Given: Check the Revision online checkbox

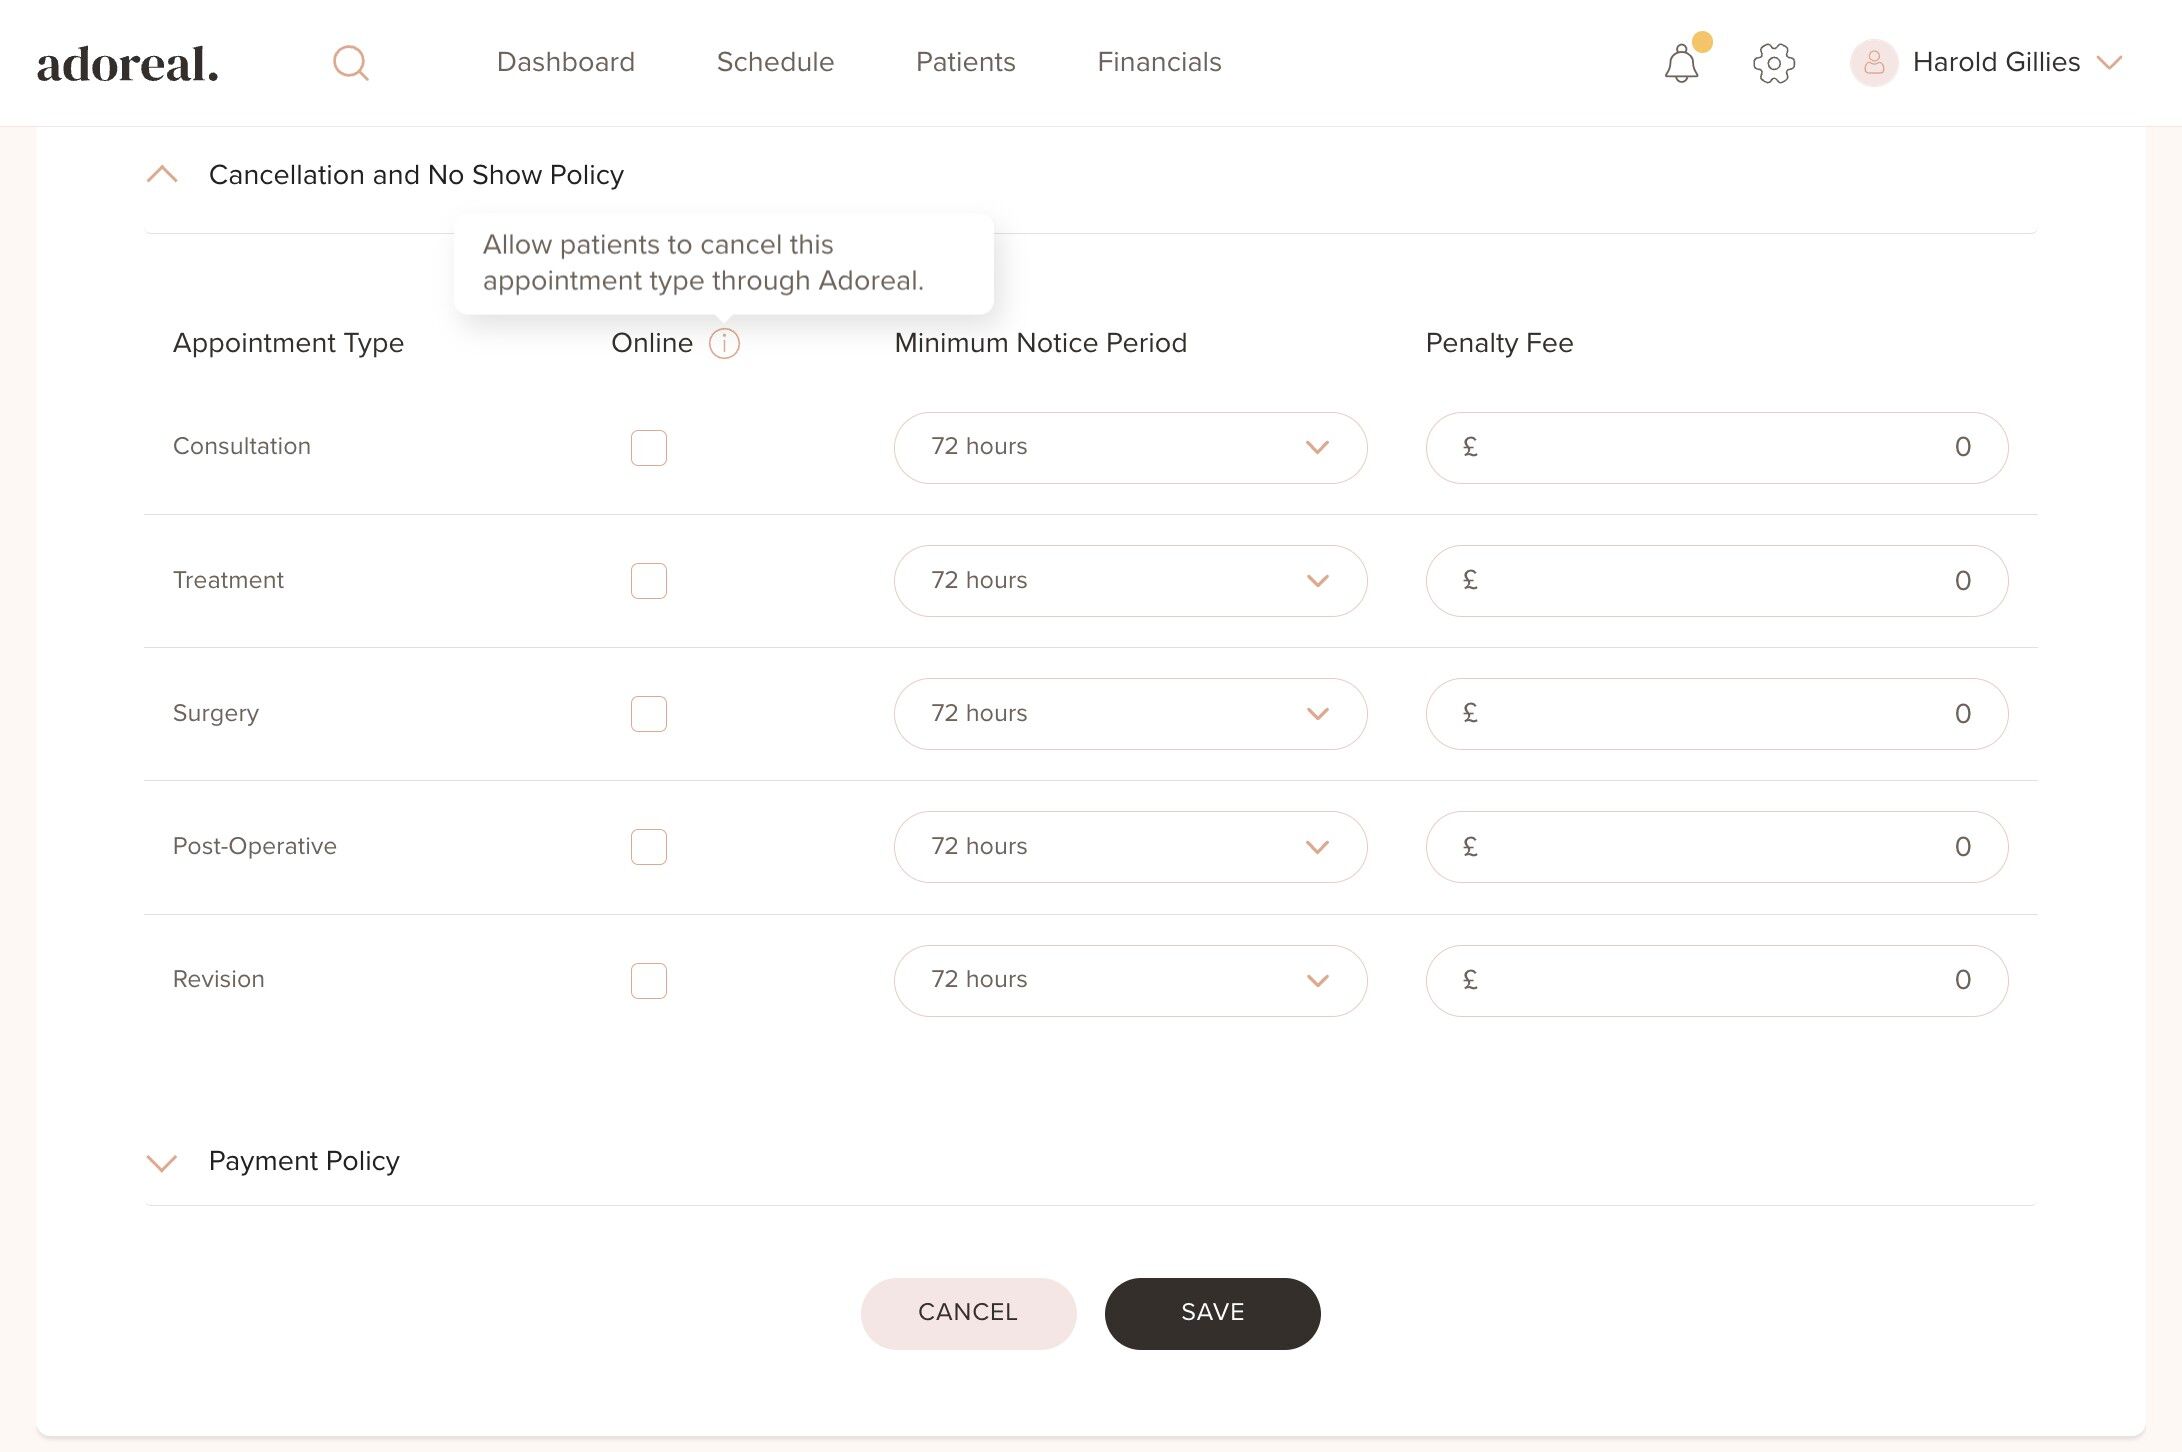Looking at the screenshot, I should 648,980.
